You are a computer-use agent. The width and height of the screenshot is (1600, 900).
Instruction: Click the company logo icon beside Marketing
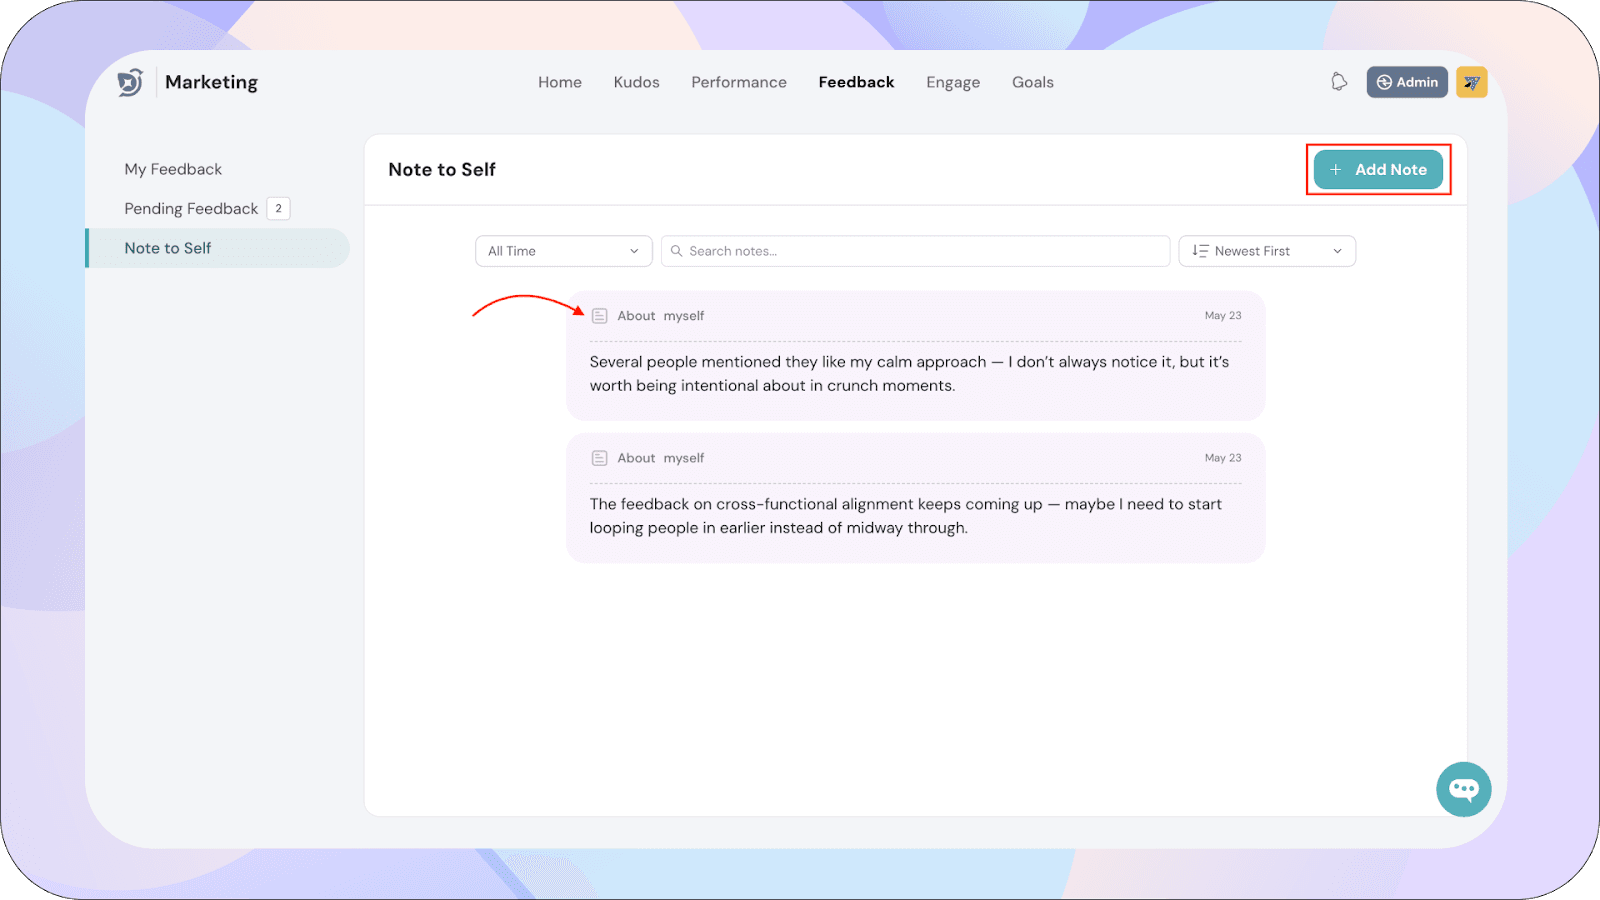130,82
